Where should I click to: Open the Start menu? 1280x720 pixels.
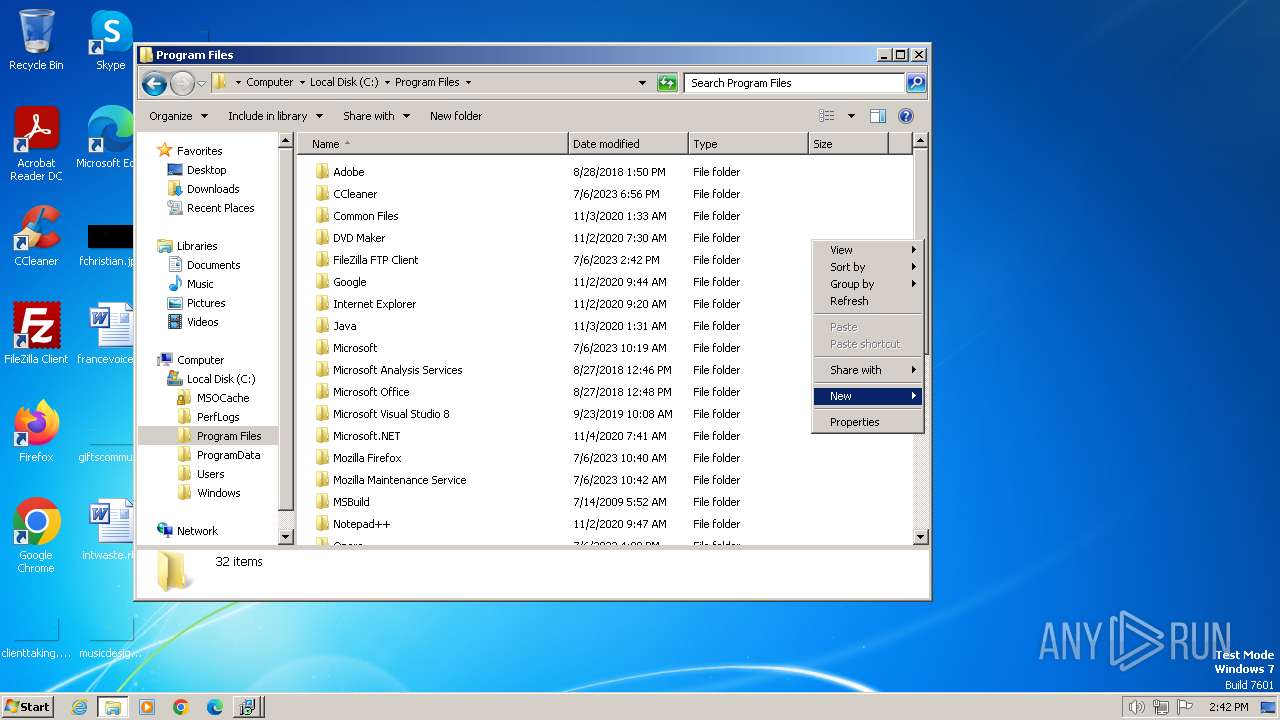point(27,707)
